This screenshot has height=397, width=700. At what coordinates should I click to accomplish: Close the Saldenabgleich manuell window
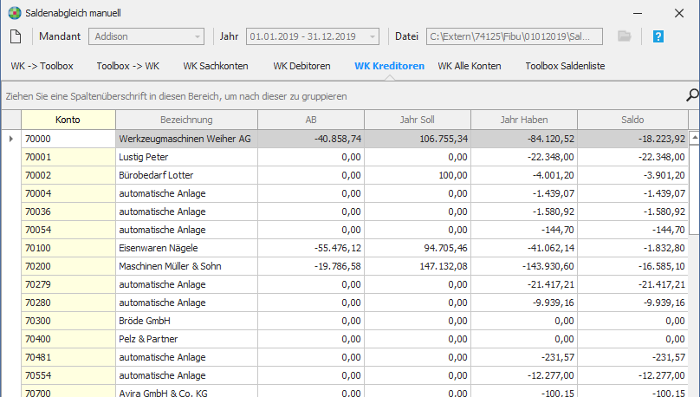pyautogui.click(x=679, y=13)
